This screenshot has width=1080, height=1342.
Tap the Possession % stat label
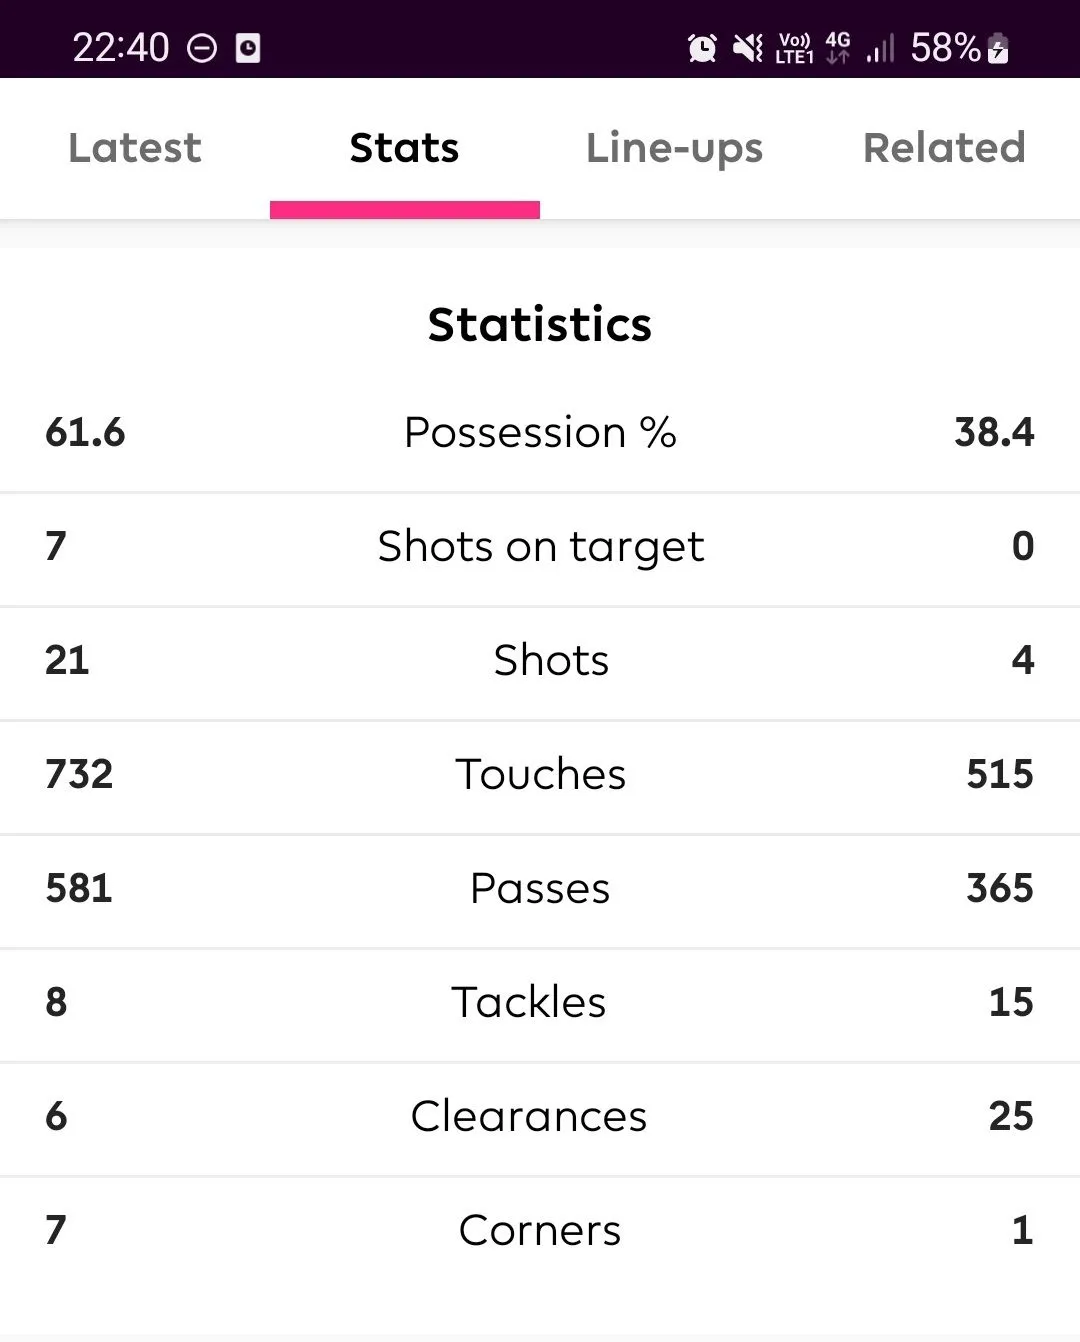(x=540, y=433)
